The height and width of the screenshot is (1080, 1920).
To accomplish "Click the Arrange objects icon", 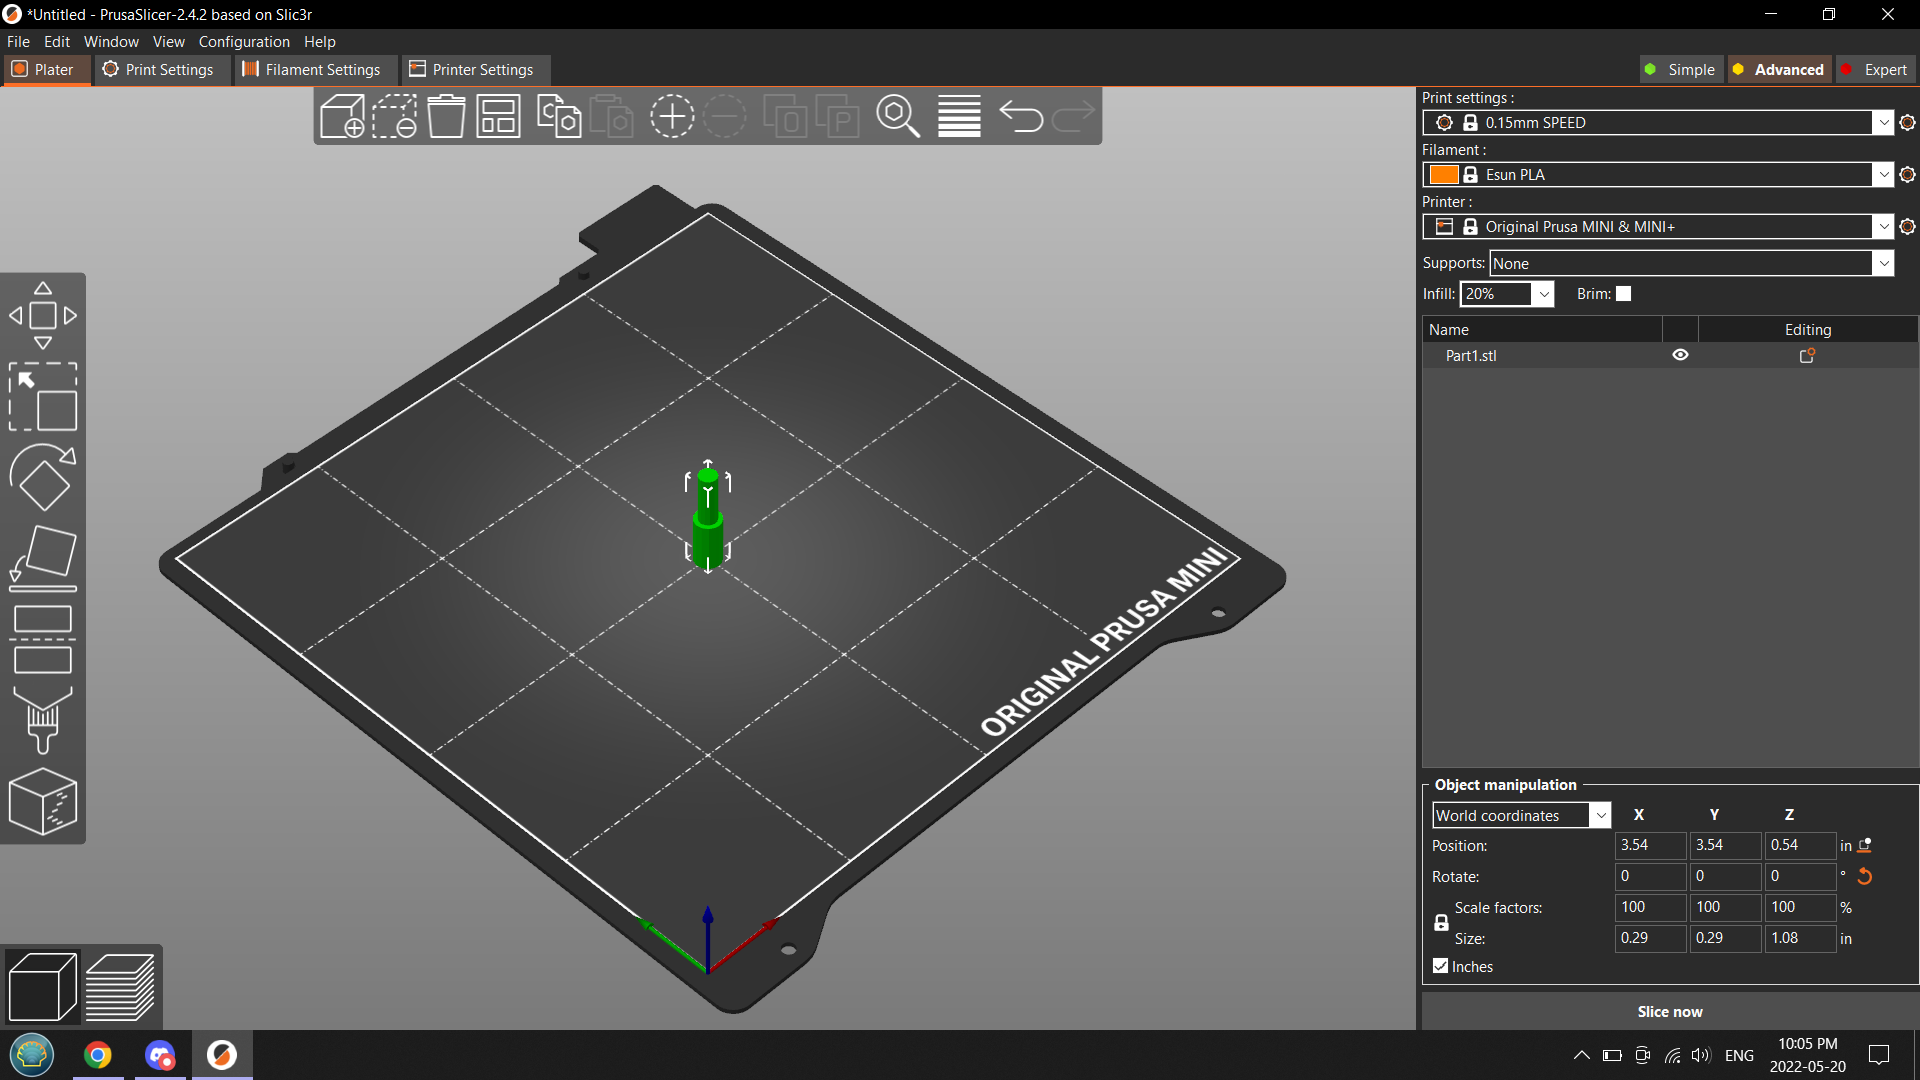I will click(x=498, y=116).
